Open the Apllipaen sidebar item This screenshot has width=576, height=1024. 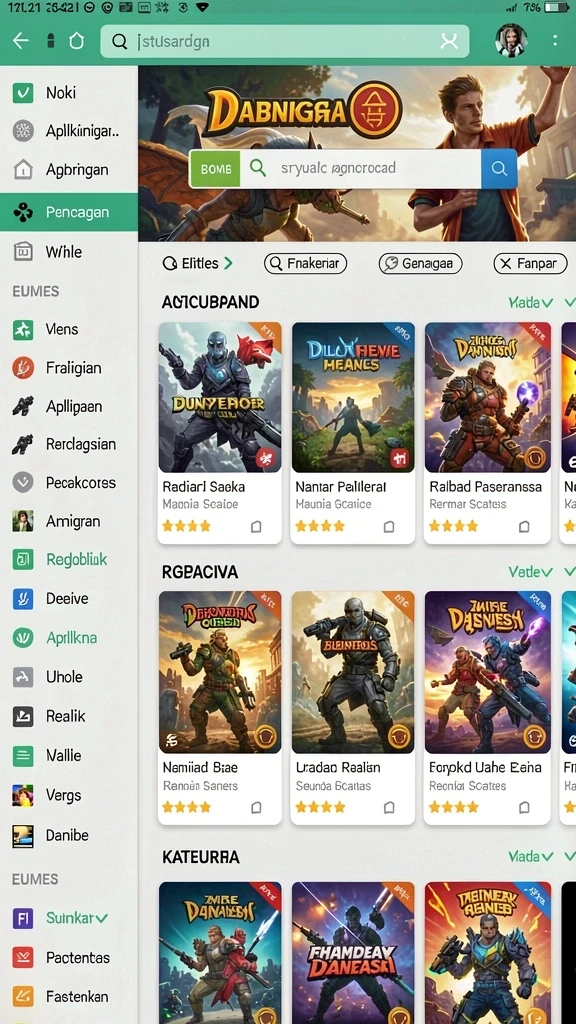click(x=69, y=406)
